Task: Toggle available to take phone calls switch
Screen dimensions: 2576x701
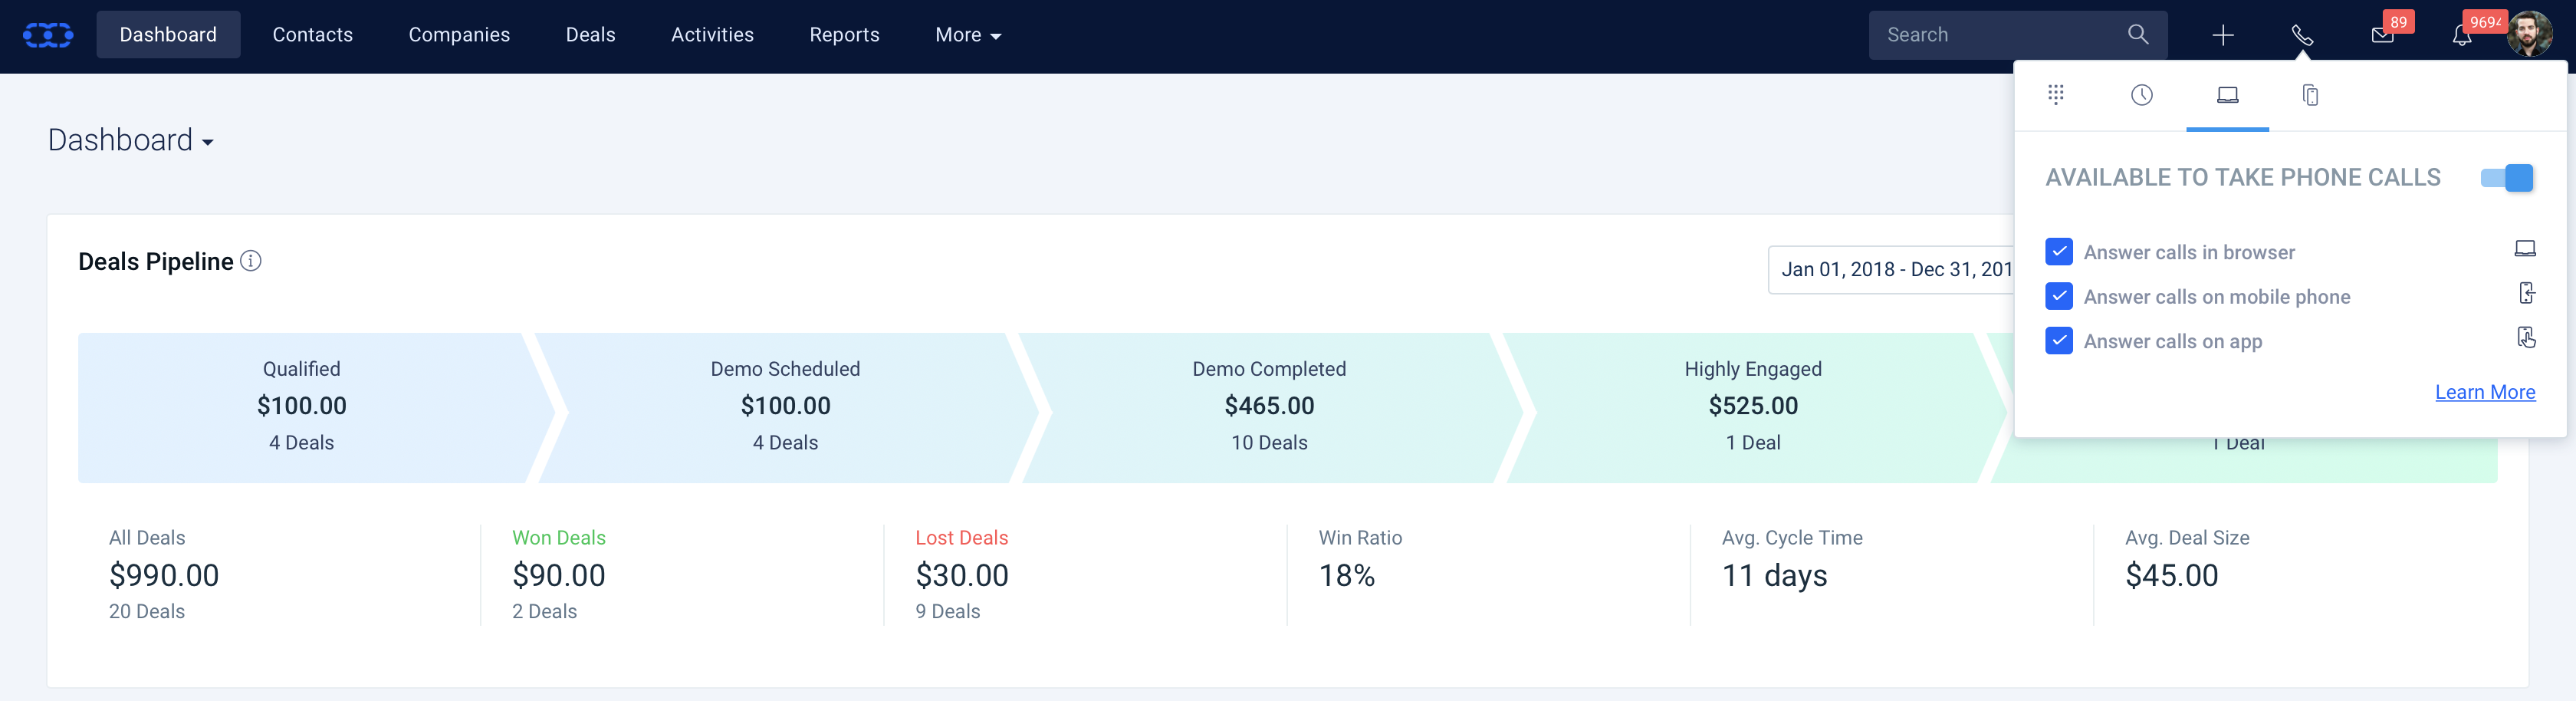Action: tap(2506, 178)
